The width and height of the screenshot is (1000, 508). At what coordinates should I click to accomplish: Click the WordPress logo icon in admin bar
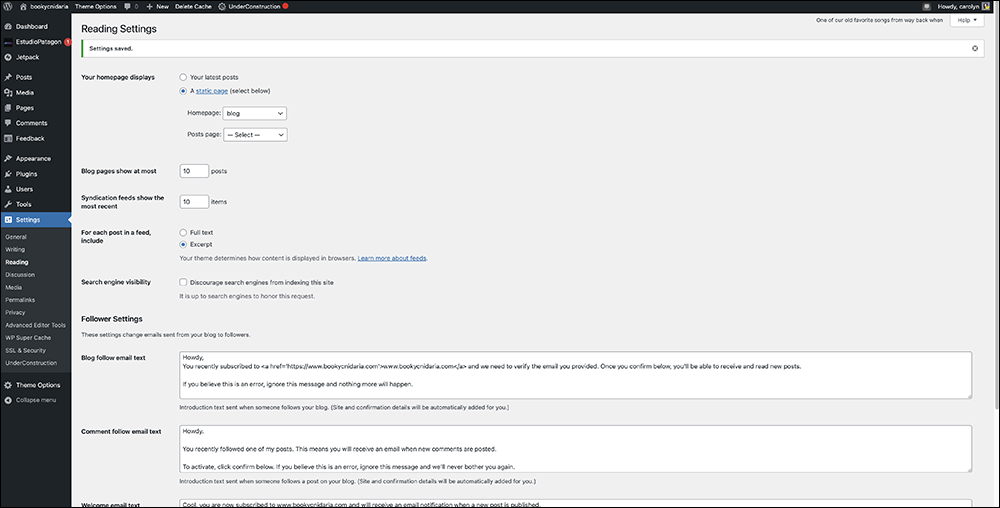point(8,6)
